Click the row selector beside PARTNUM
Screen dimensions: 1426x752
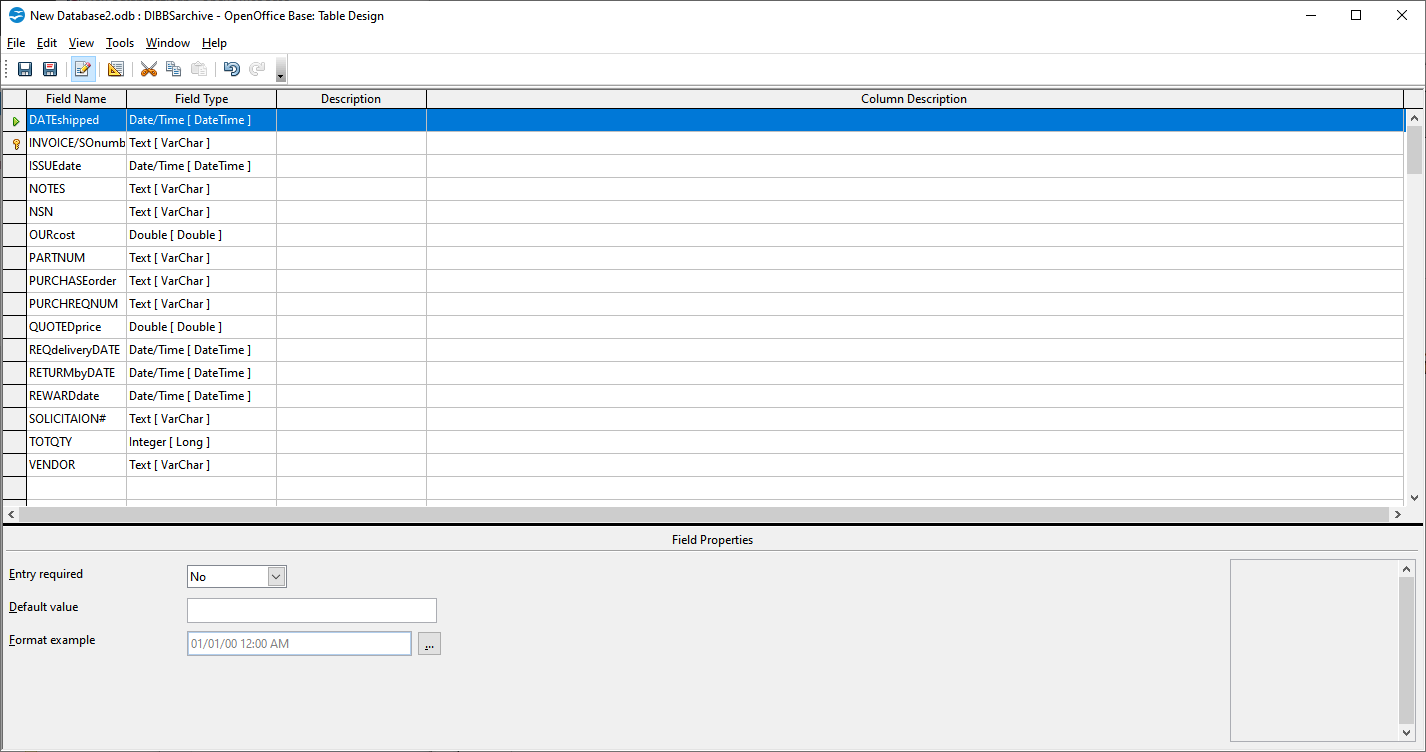[14, 258]
